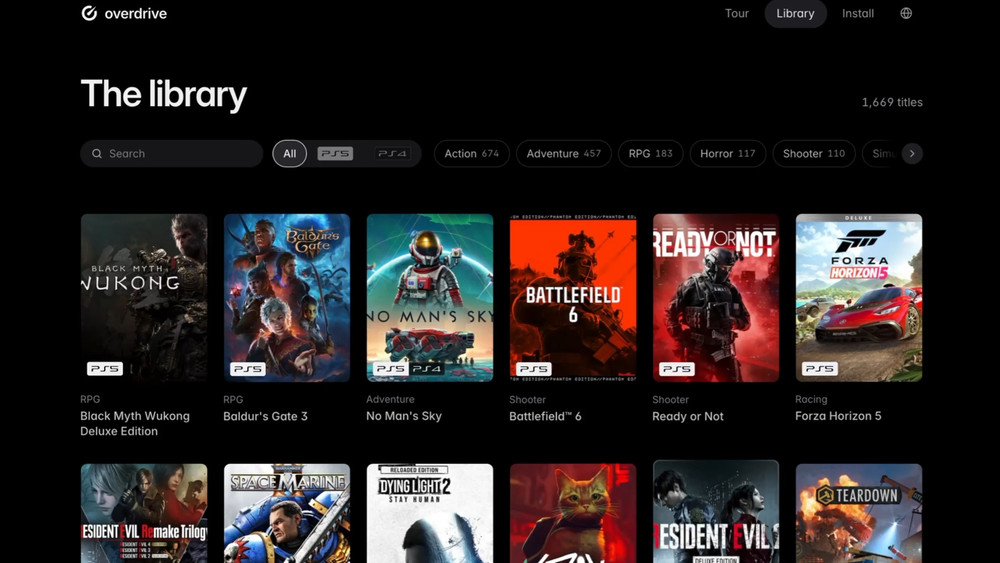
Task: Click title text 'Battlefield™ 6'
Action: 545,416
